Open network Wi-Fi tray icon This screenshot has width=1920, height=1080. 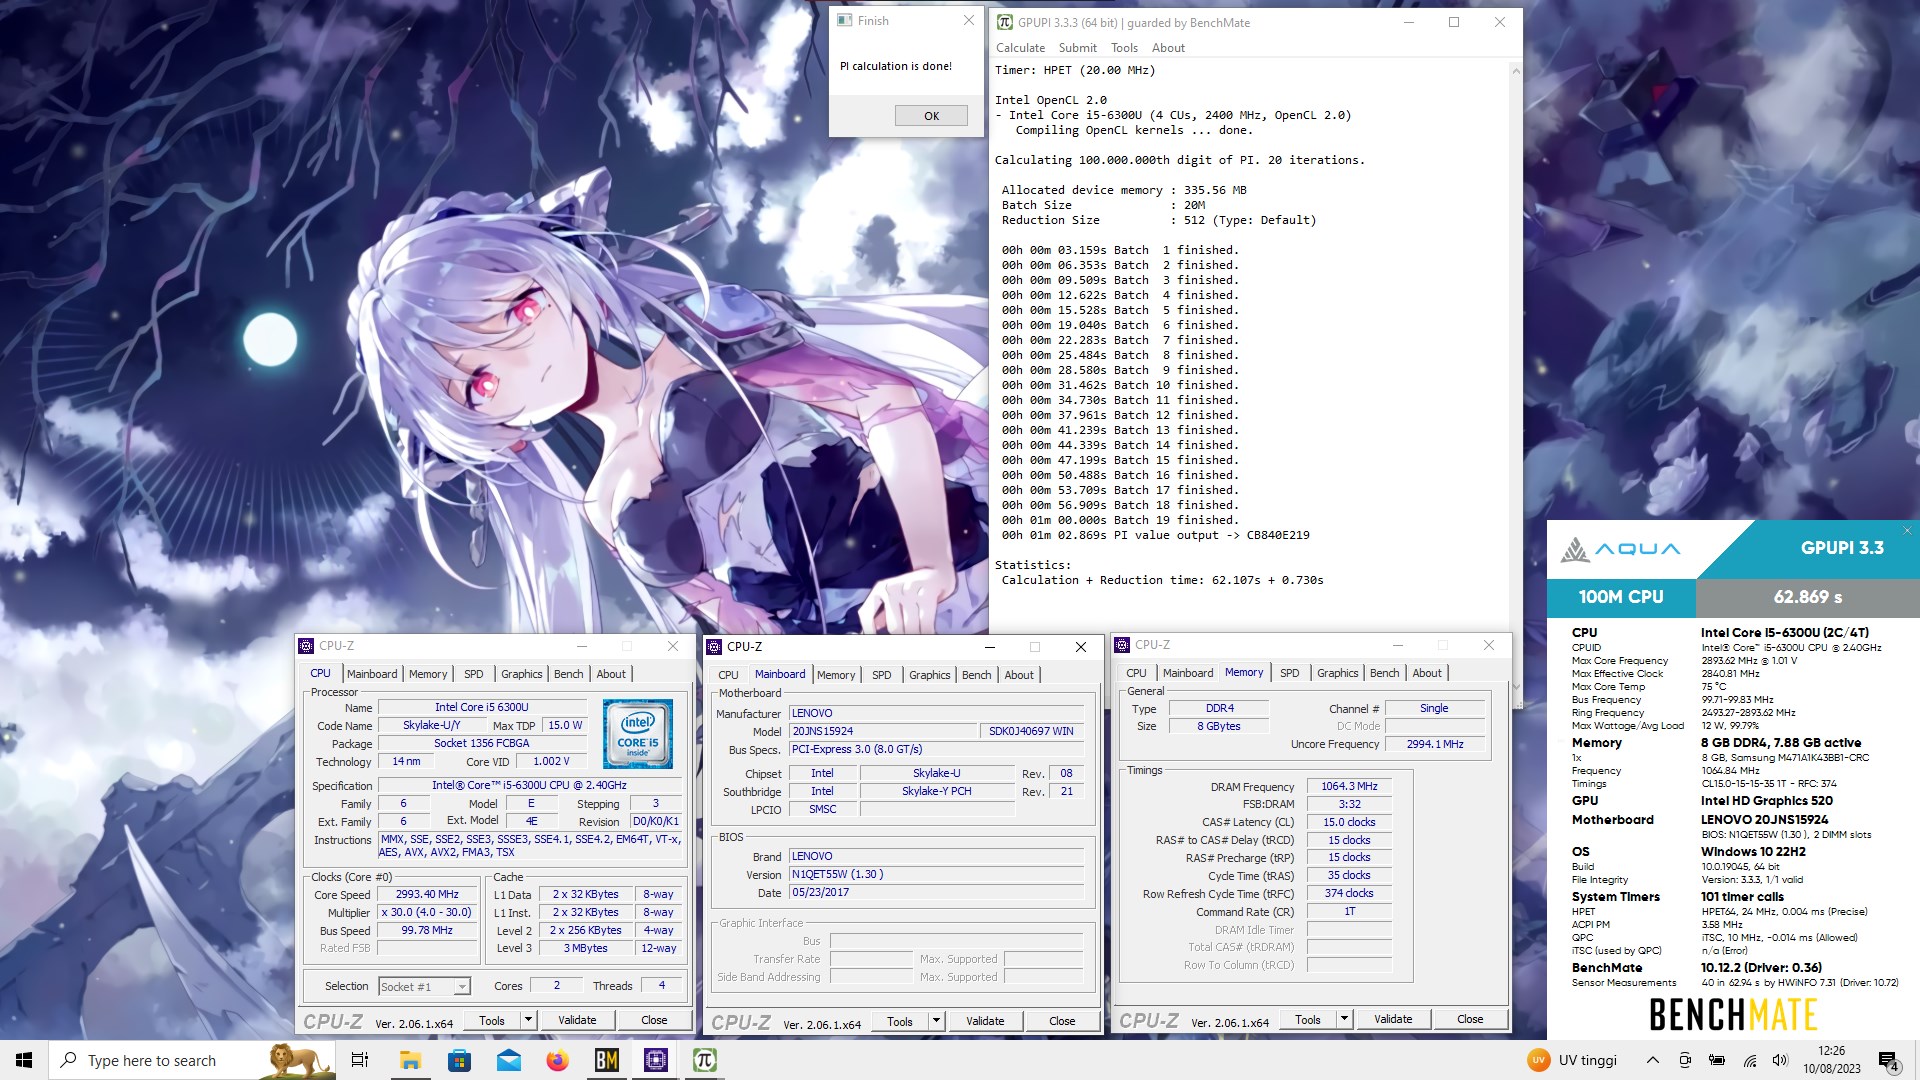[x=1749, y=1060]
